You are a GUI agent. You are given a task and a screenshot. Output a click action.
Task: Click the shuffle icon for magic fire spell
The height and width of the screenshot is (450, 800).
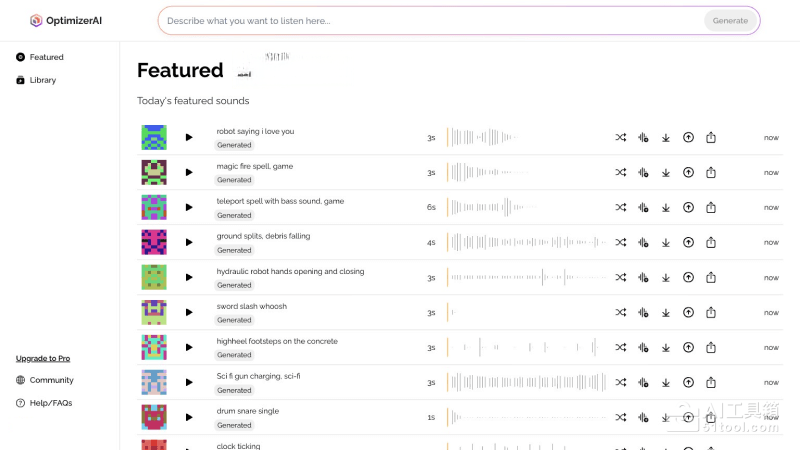click(620, 172)
